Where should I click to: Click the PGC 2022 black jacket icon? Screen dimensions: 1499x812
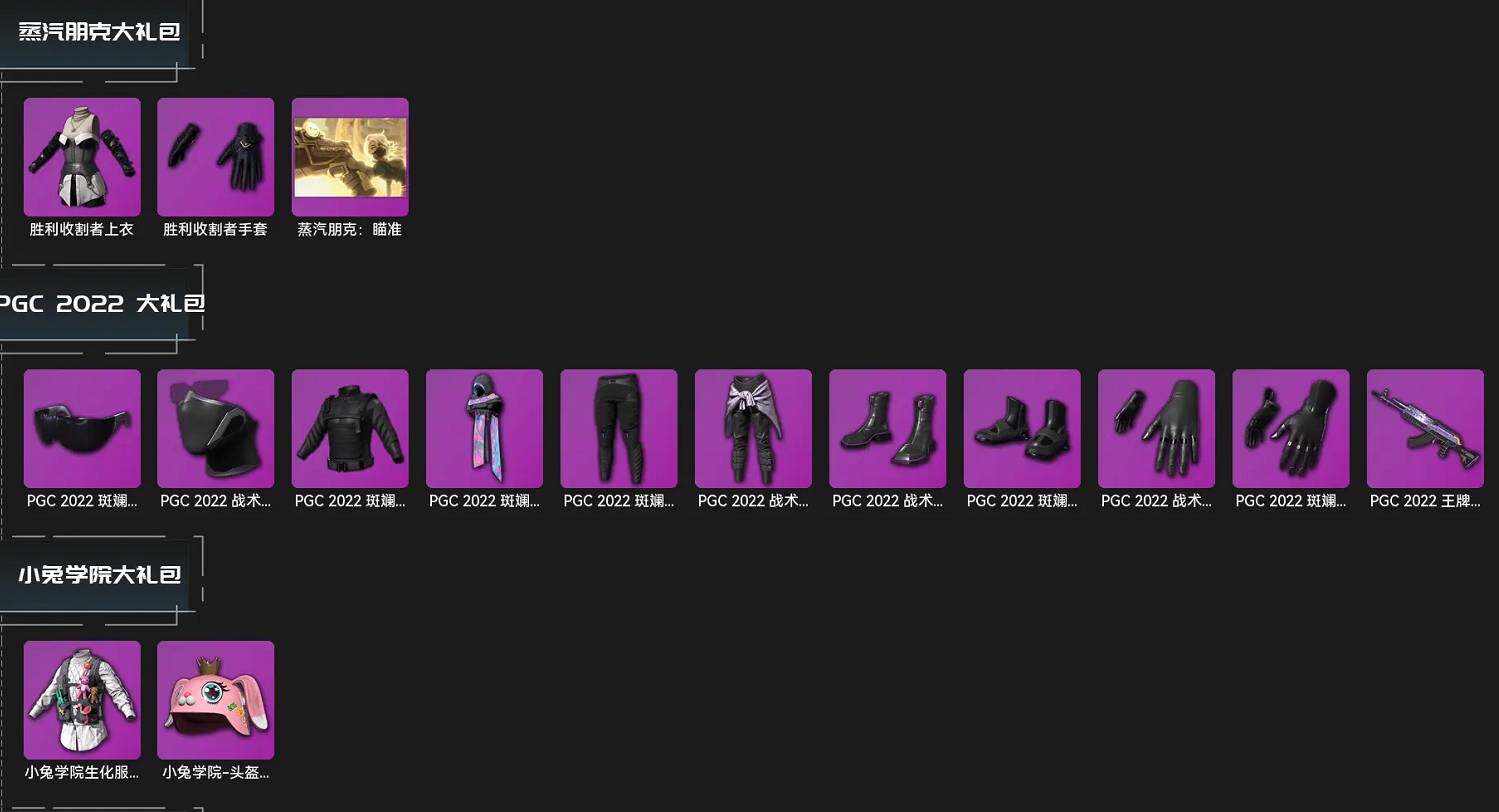(x=350, y=429)
